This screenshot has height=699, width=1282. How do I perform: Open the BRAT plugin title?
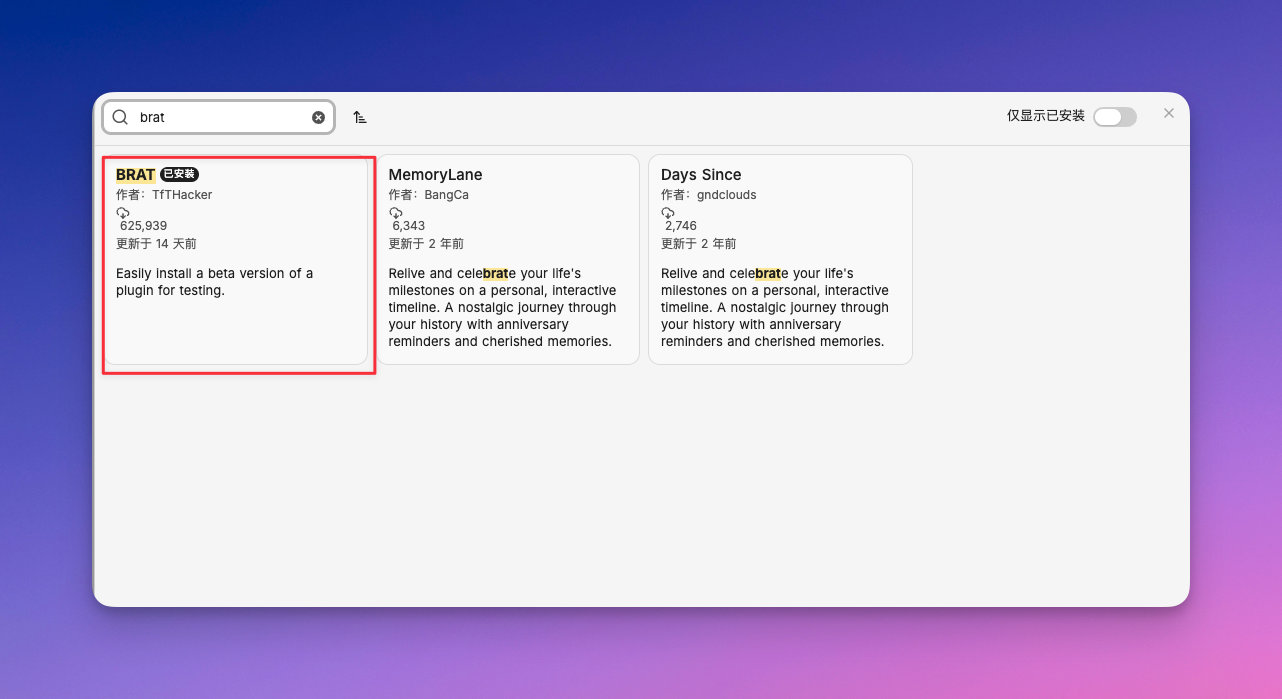click(x=135, y=175)
